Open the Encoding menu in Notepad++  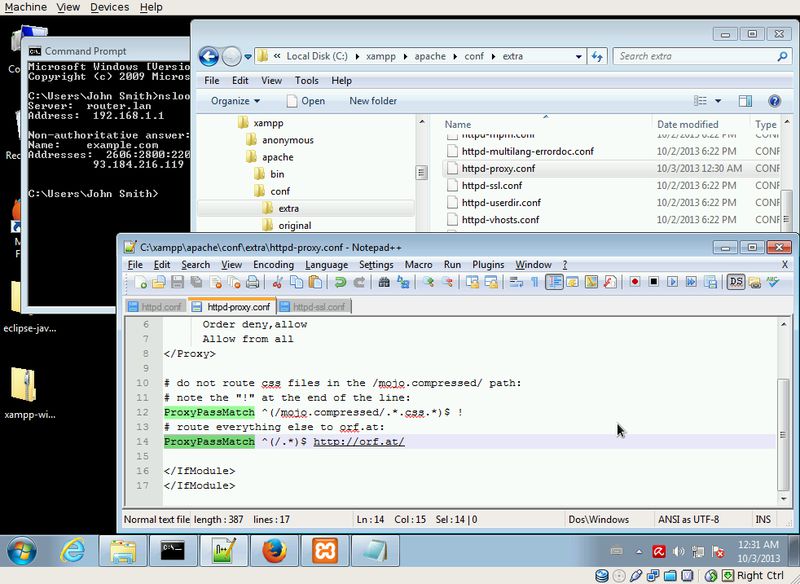(273, 264)
